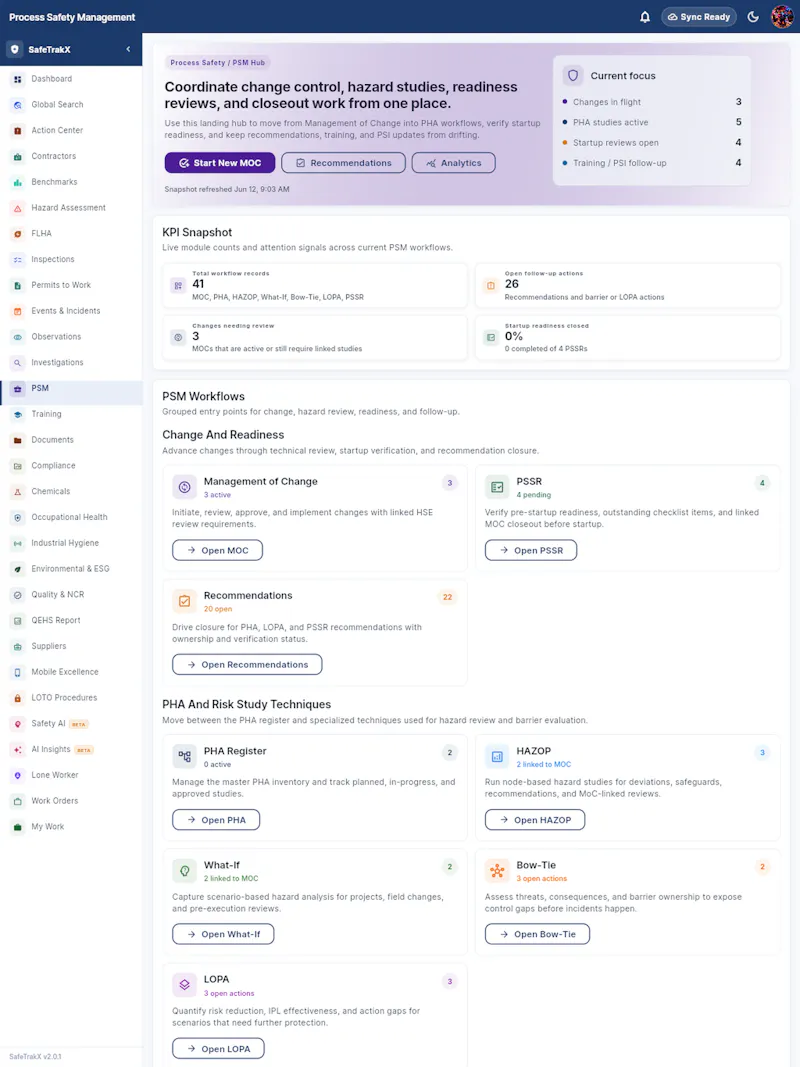Click the Open HAZOP button
Viewport: 800px width, 1067px height.
535,820
